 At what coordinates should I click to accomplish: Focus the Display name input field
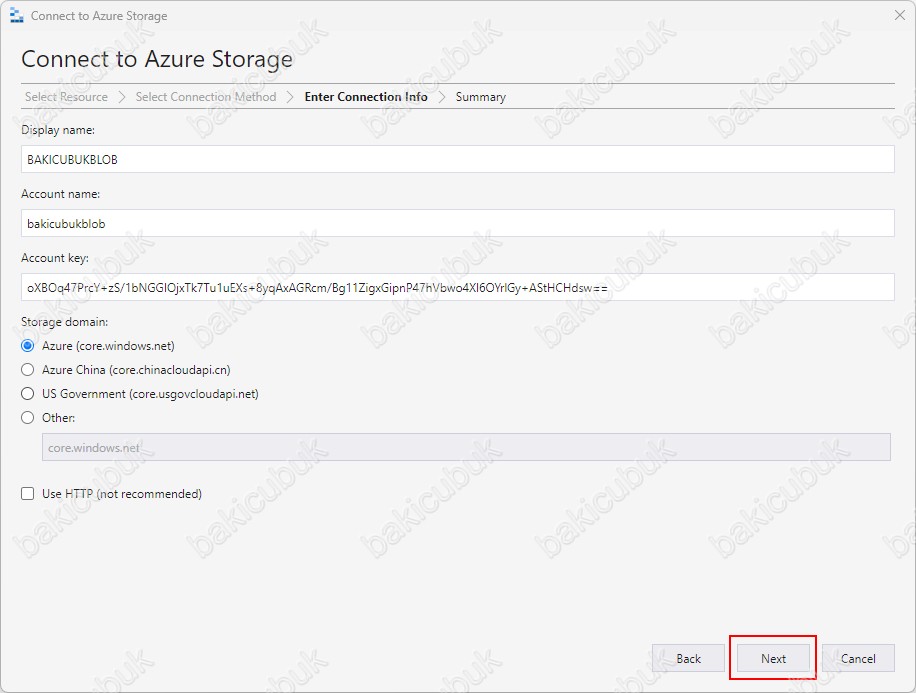tap(457, 159)
